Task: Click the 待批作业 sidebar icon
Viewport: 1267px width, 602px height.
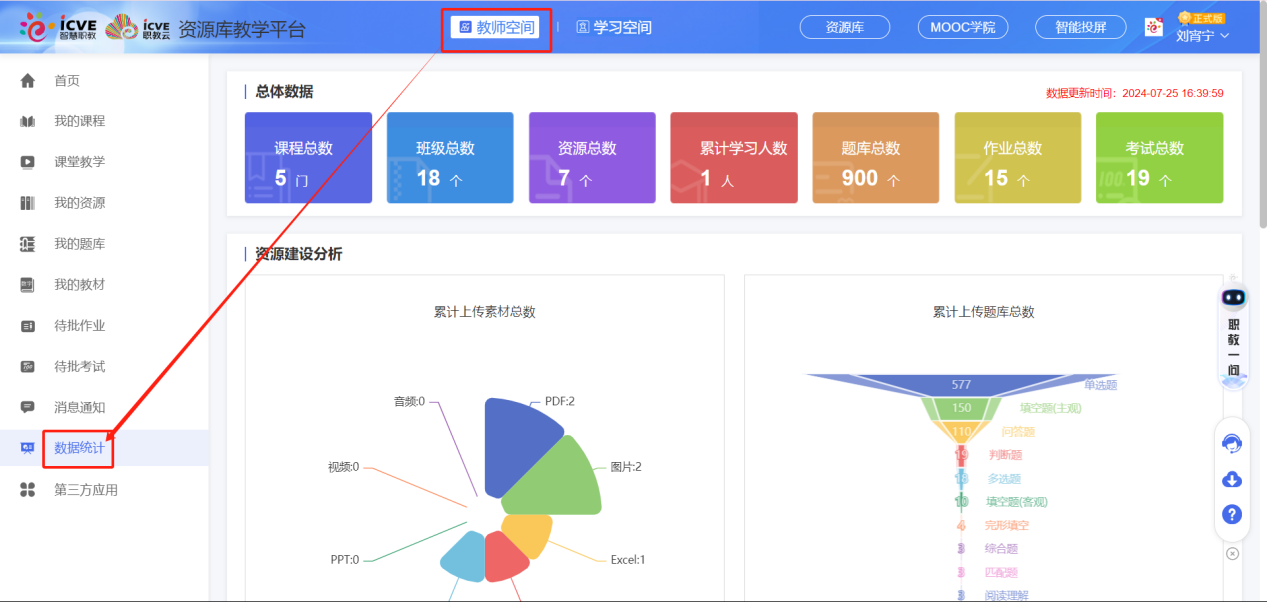Action: (28, 326)
